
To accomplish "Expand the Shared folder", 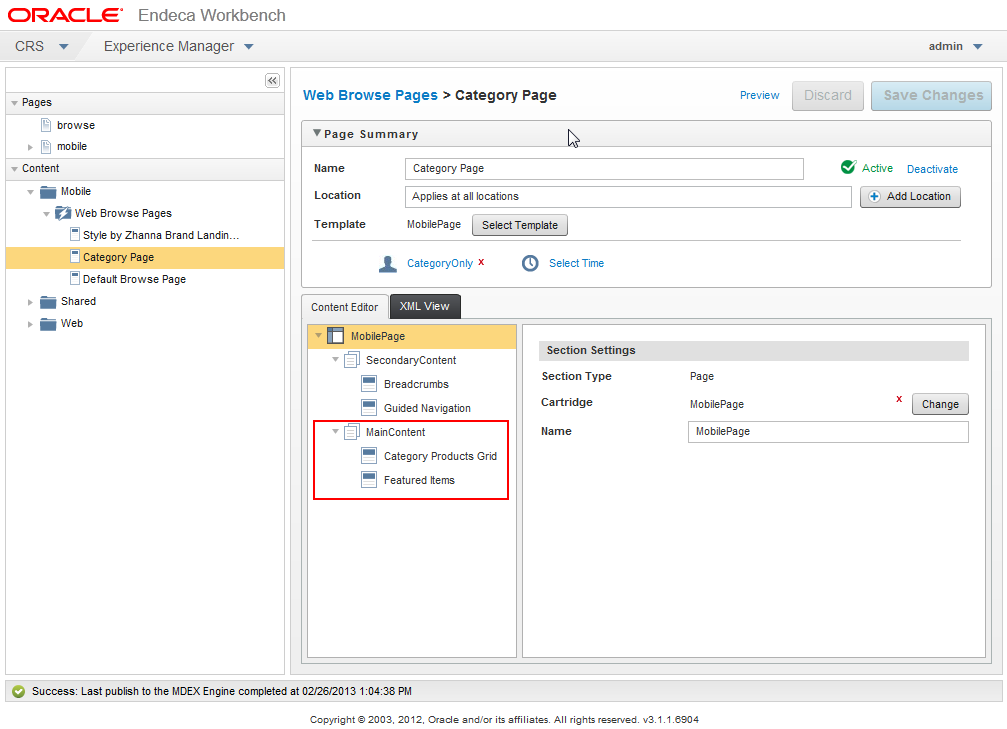I will [x=30, y=302].
